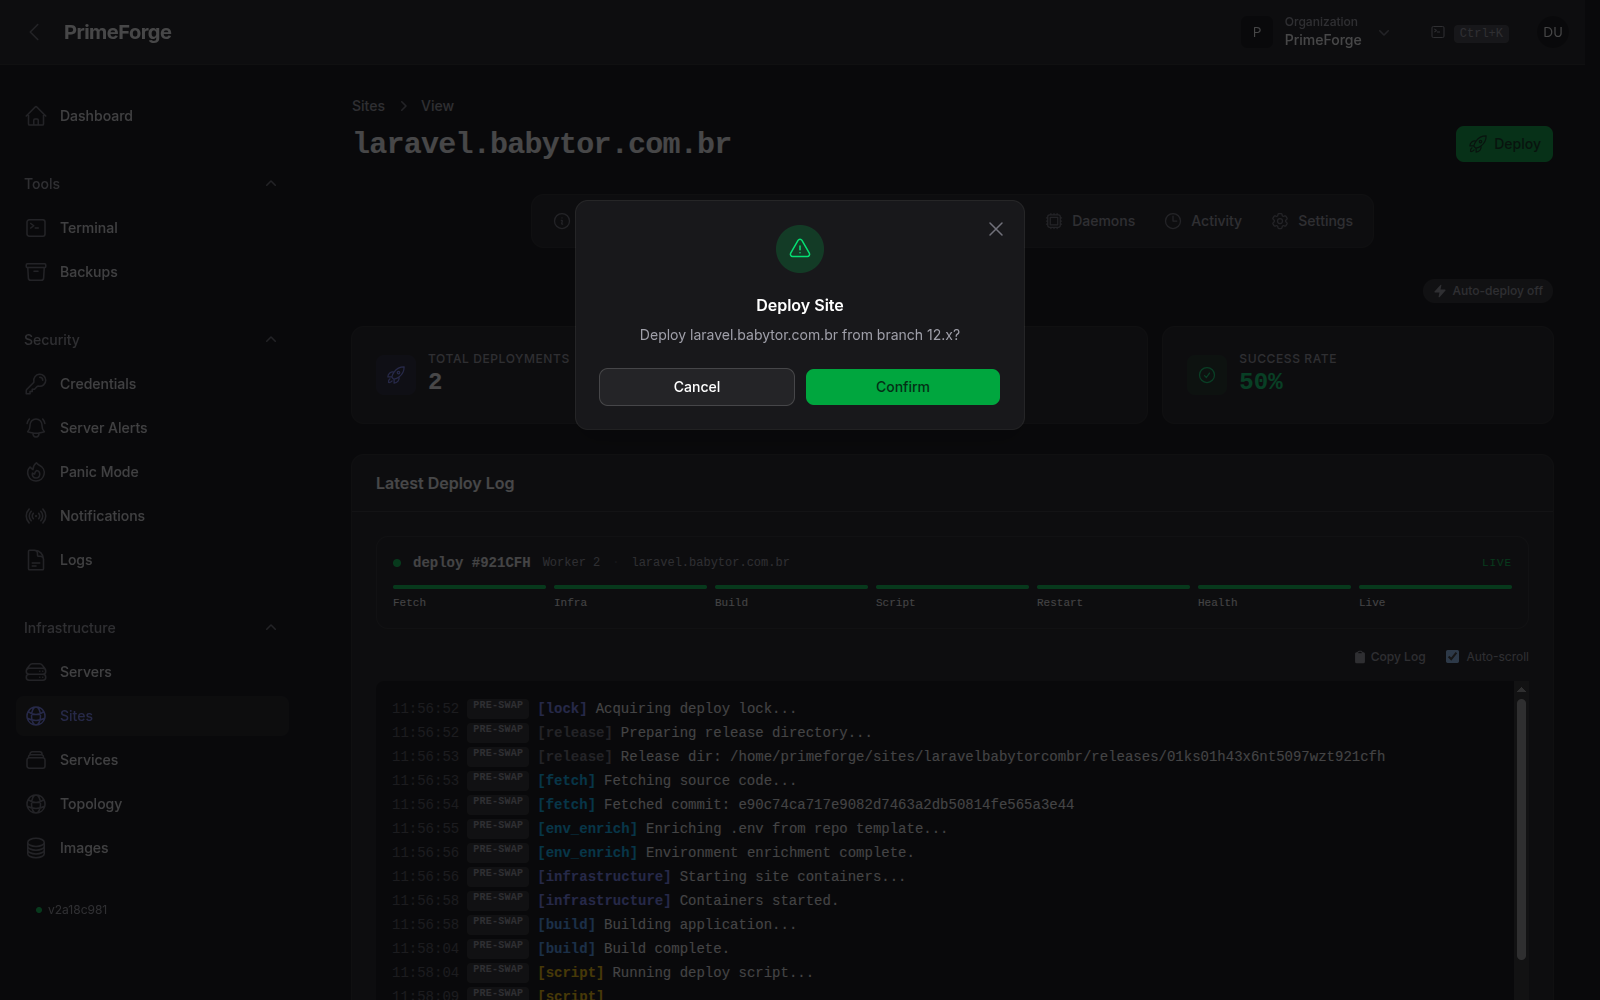Click the View breadcrumb item

(437, 106)
